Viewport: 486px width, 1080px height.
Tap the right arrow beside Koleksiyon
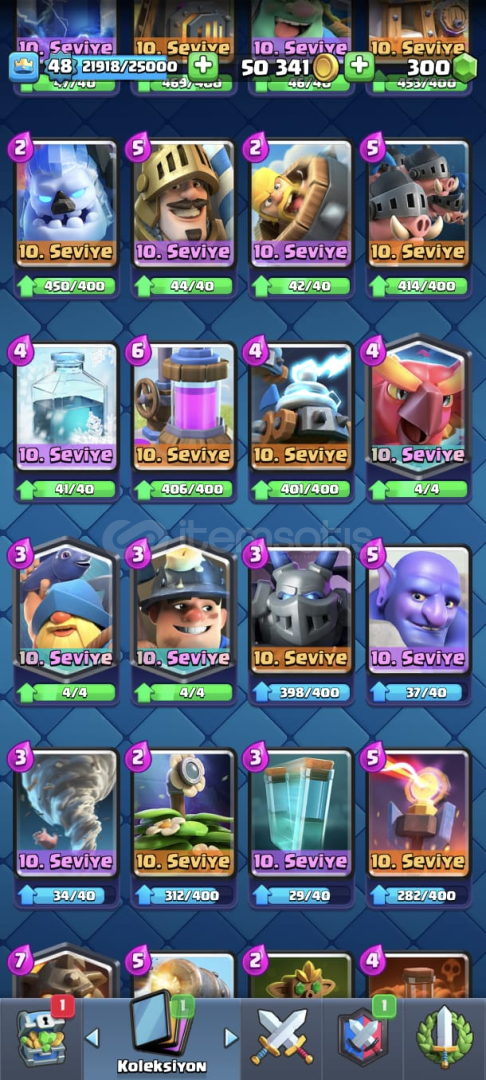tap(231, 1037)
